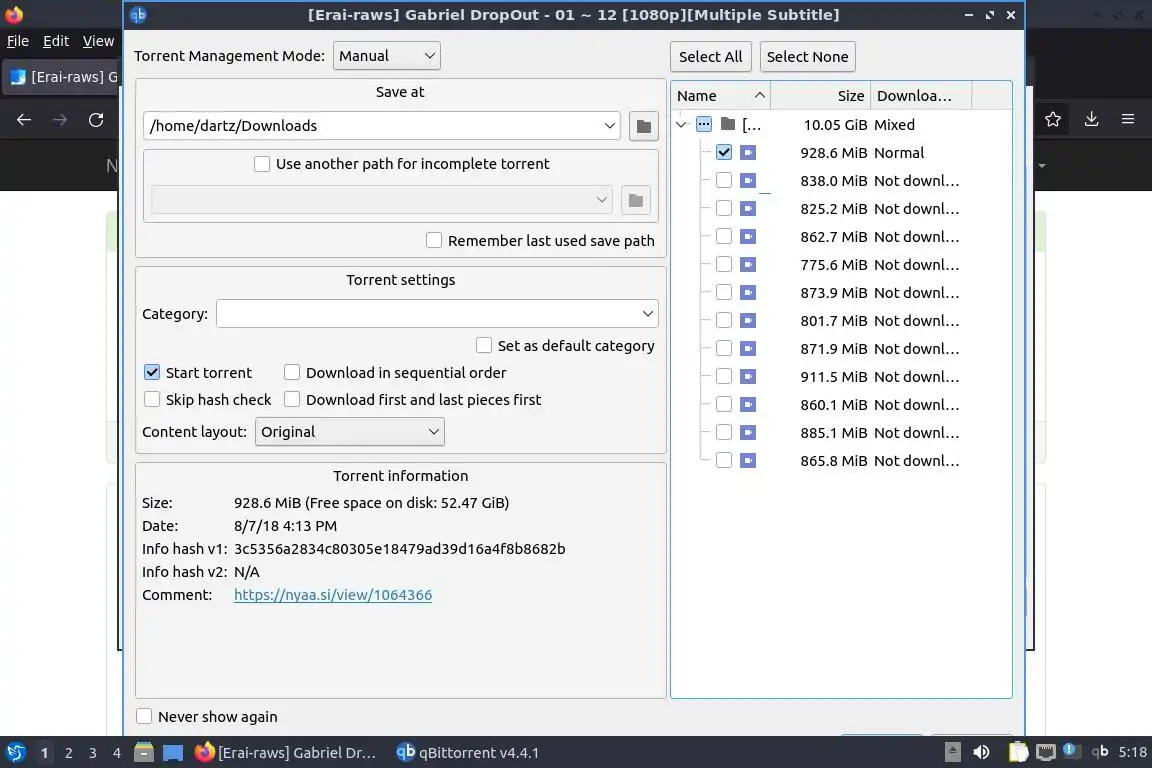The height and width of the screenshot is (768, 1152).
Task: Uncheck the Start torrent option
Action: click(152, 373)
